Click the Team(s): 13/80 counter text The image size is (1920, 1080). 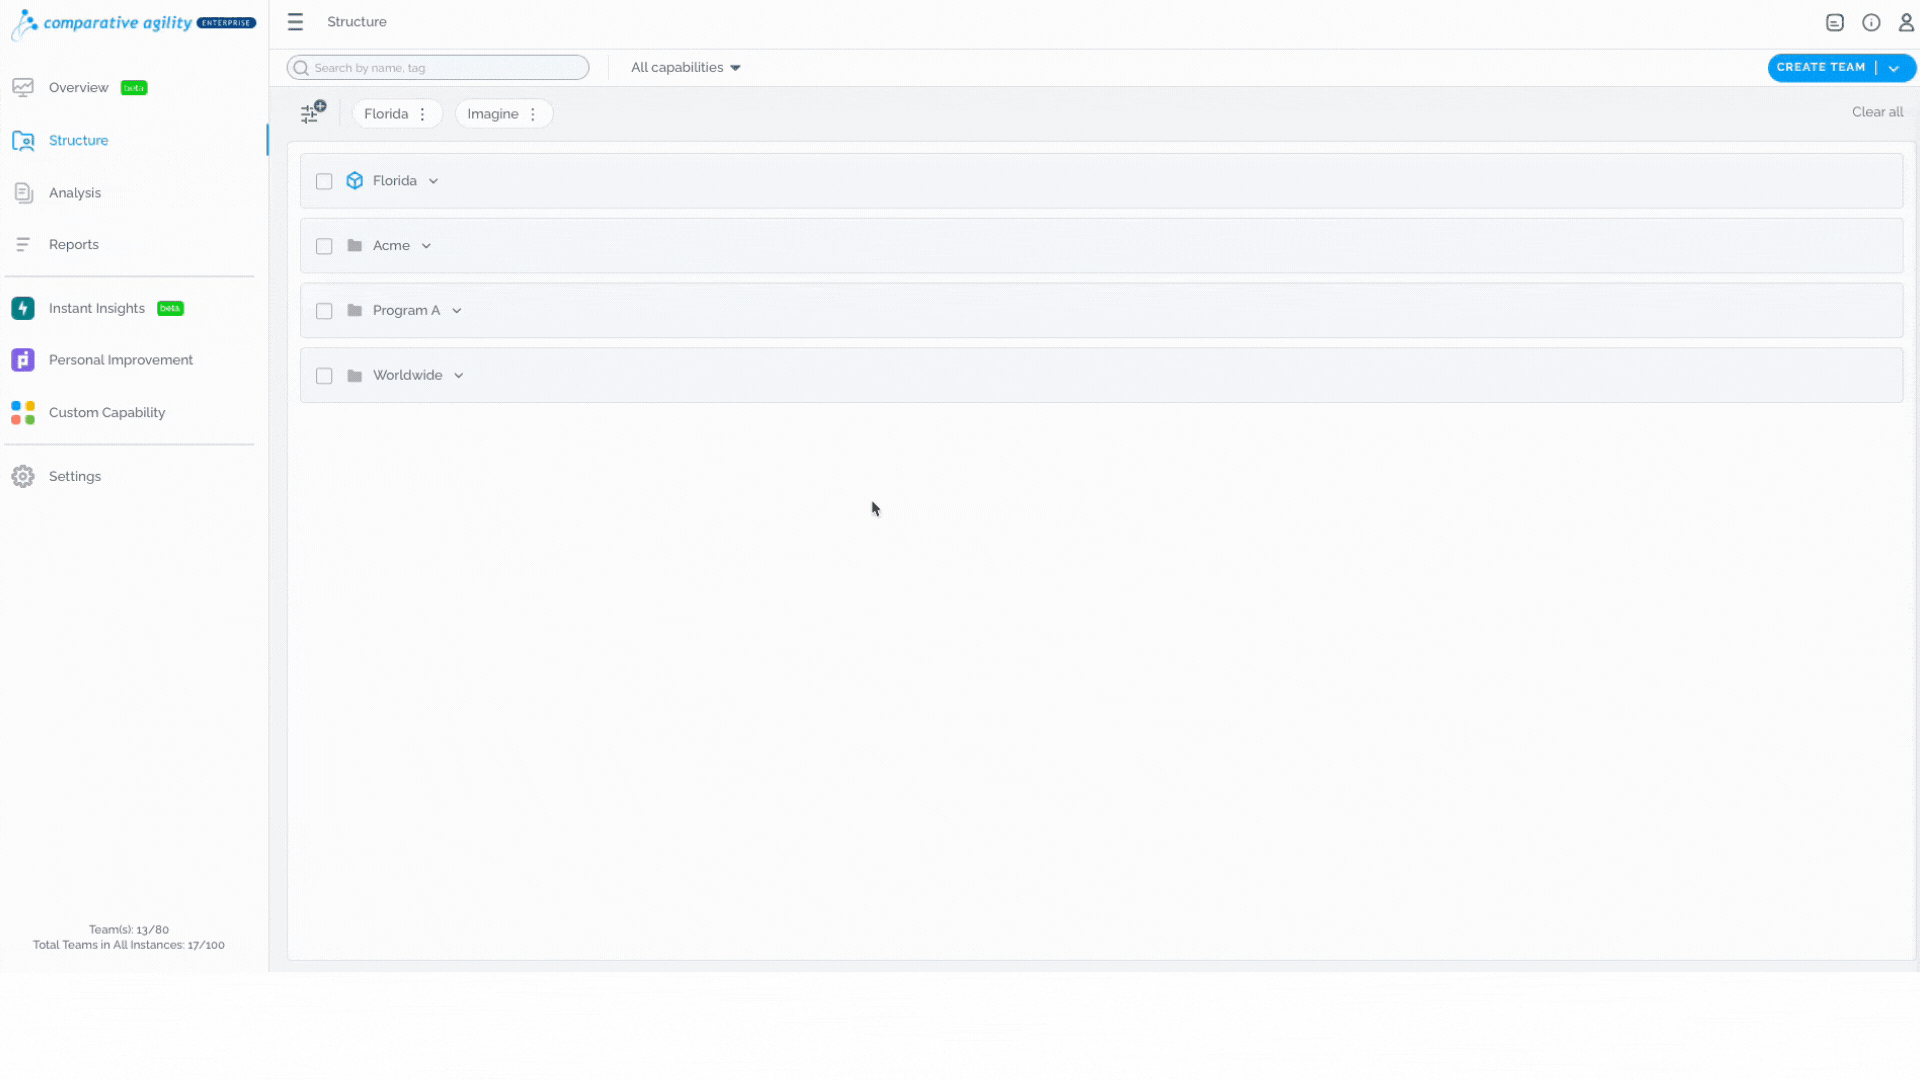tap(129, 930)
